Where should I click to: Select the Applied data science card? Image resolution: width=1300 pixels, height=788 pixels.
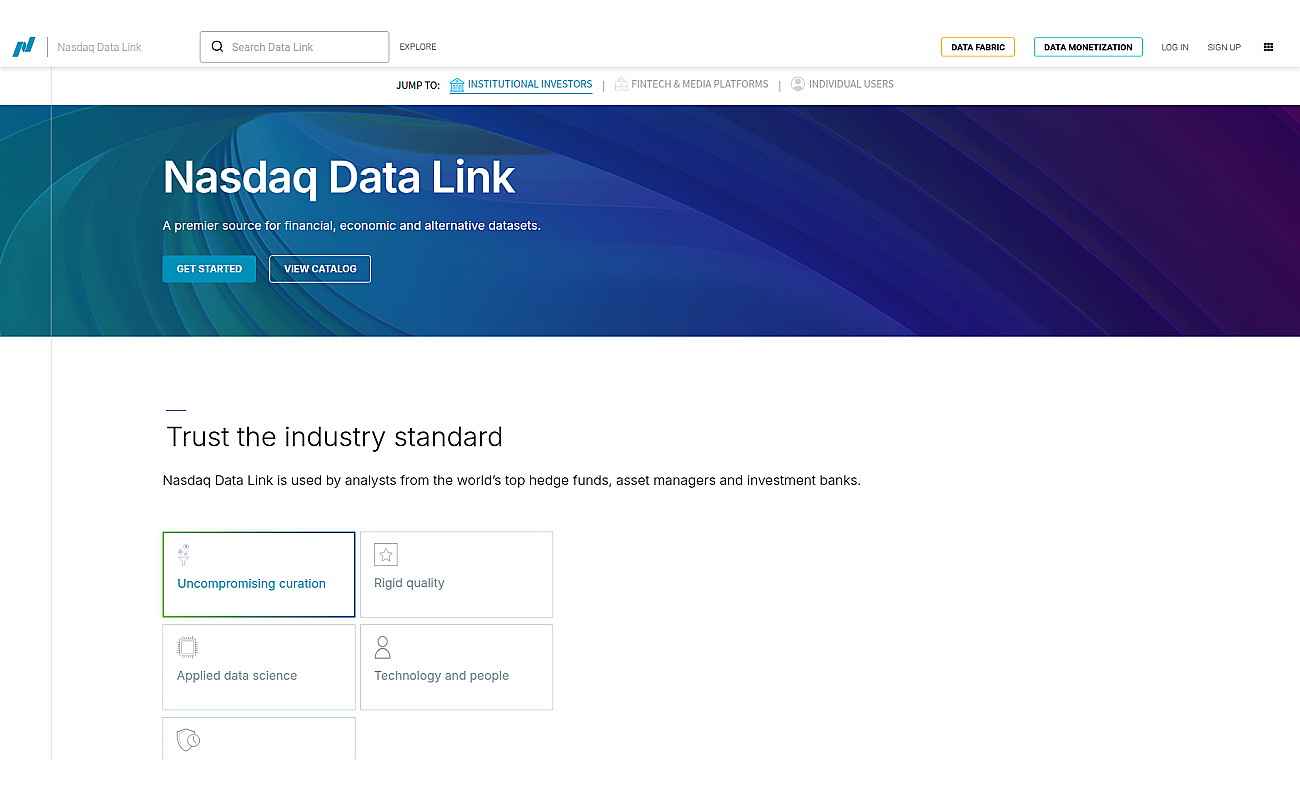(259, 667)
